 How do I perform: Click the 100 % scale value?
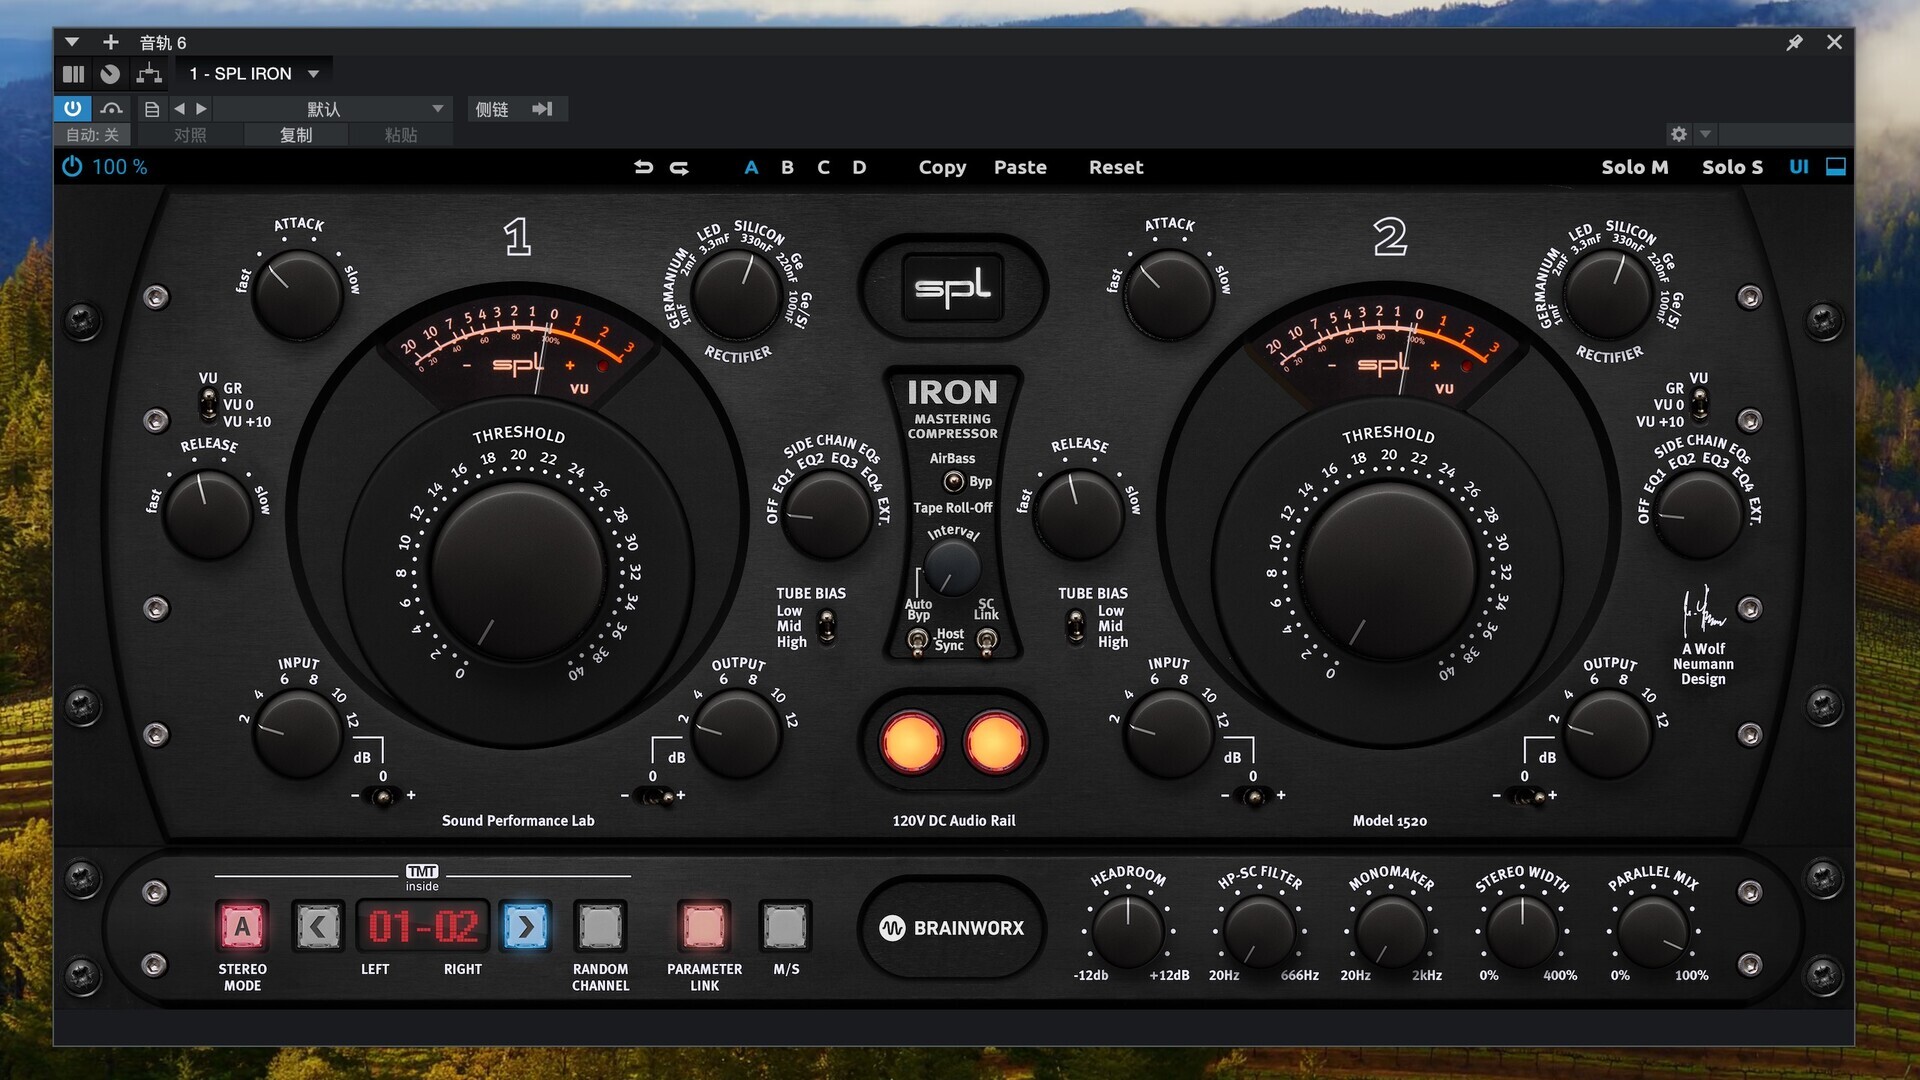[x=120, y=167]
